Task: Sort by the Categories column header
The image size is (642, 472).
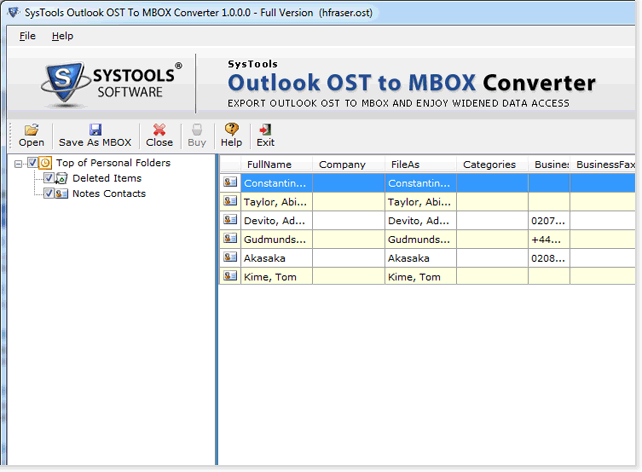Action: 492,165
